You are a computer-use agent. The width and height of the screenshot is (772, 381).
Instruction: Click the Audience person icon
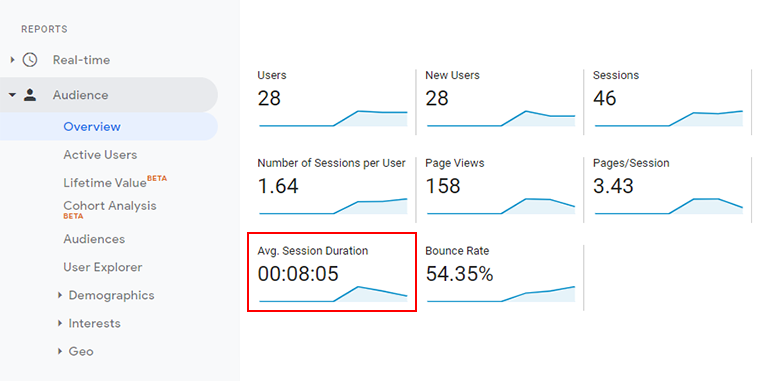point(30,95)
